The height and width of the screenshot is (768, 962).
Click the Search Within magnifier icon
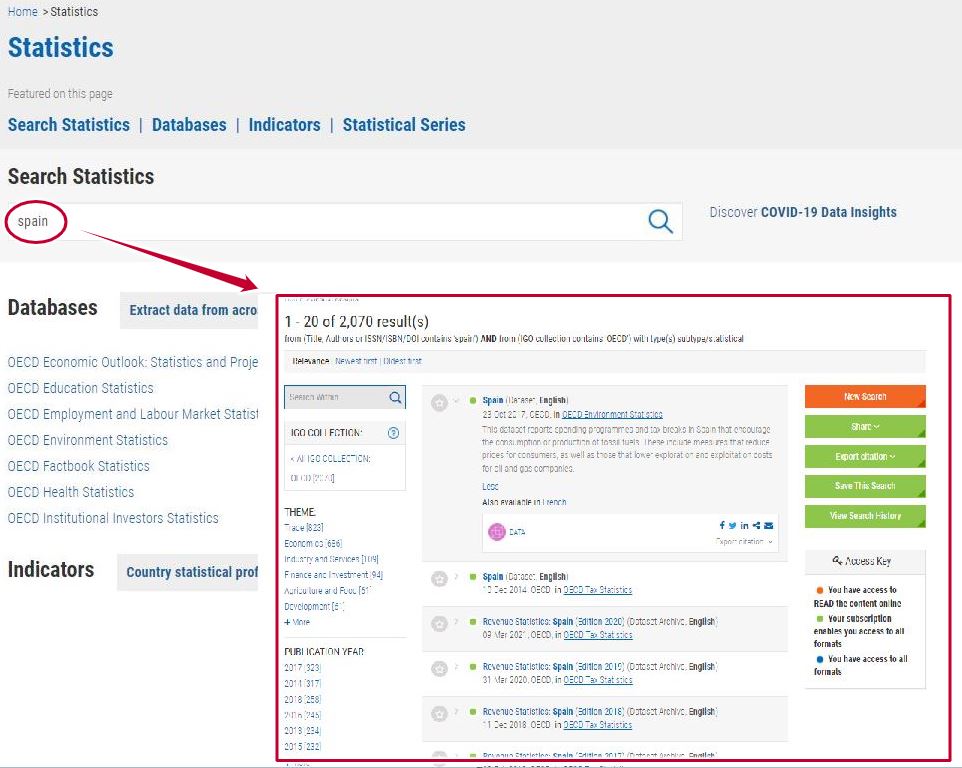tap(396, 397)
